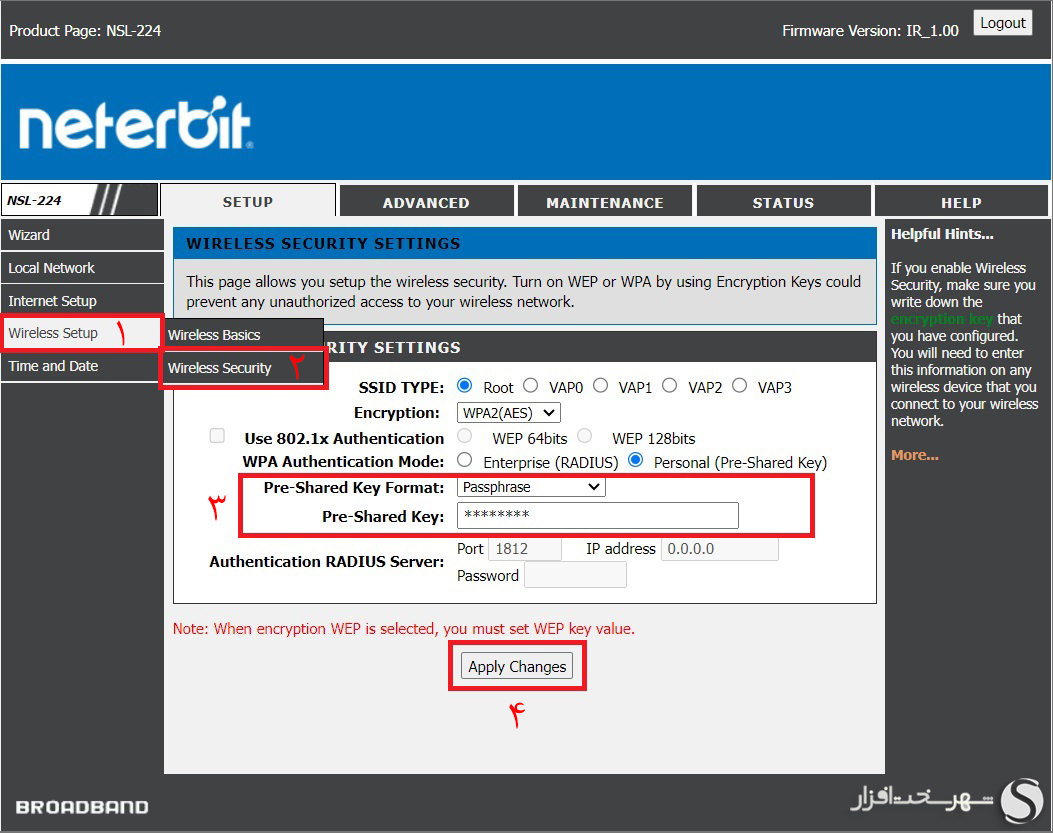1053x833 pixels.
Task: Follow the More... helpful hints link
Action: pyautogui.click(x=915, y=455)
